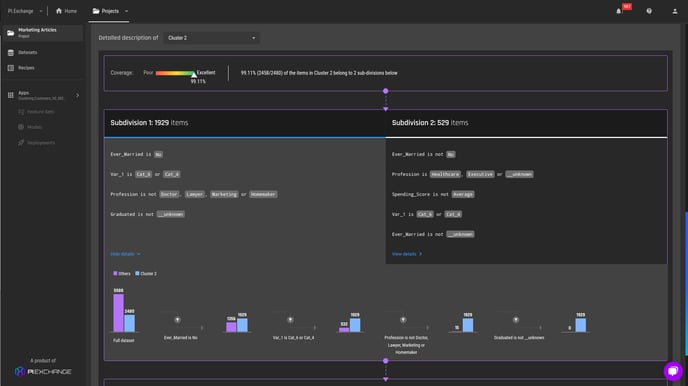
Task: Expand Subdivision 2 with View details
Action: [x=407, y=254]
